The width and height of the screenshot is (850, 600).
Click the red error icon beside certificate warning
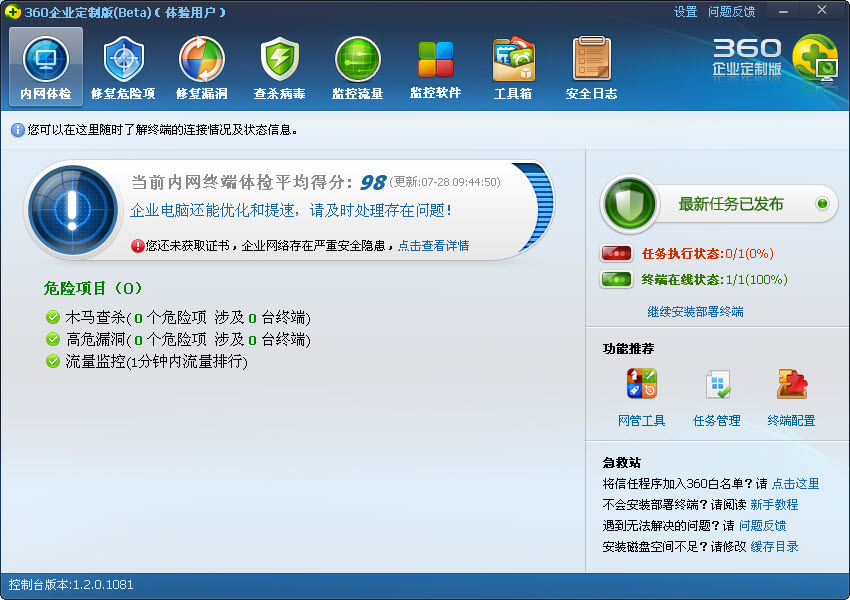(137, 246)
